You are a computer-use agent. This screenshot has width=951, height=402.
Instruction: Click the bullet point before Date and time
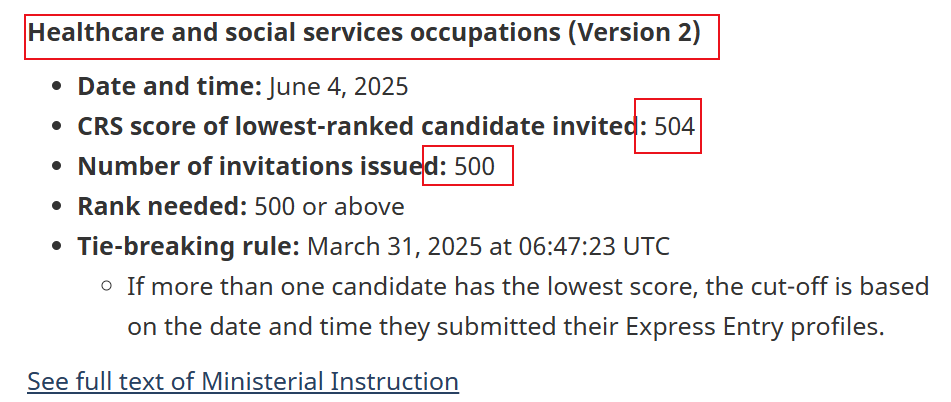57,87
